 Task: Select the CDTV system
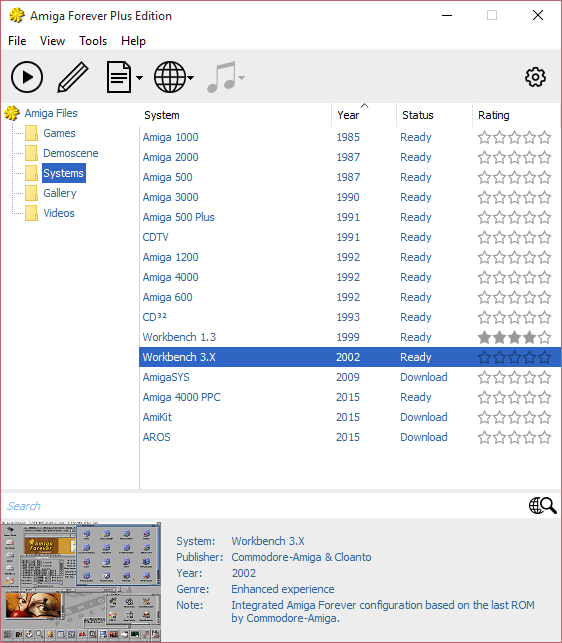click(155, 237)
